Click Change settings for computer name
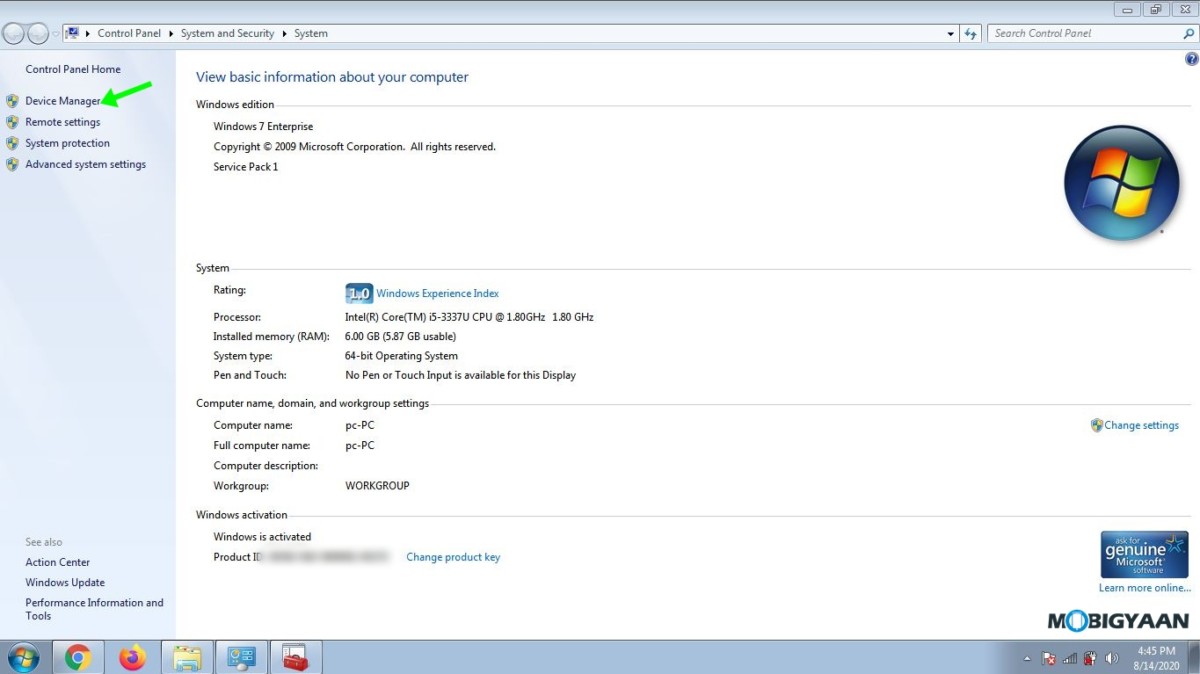Viewport: 1200px width, 674px height. 1141,425
